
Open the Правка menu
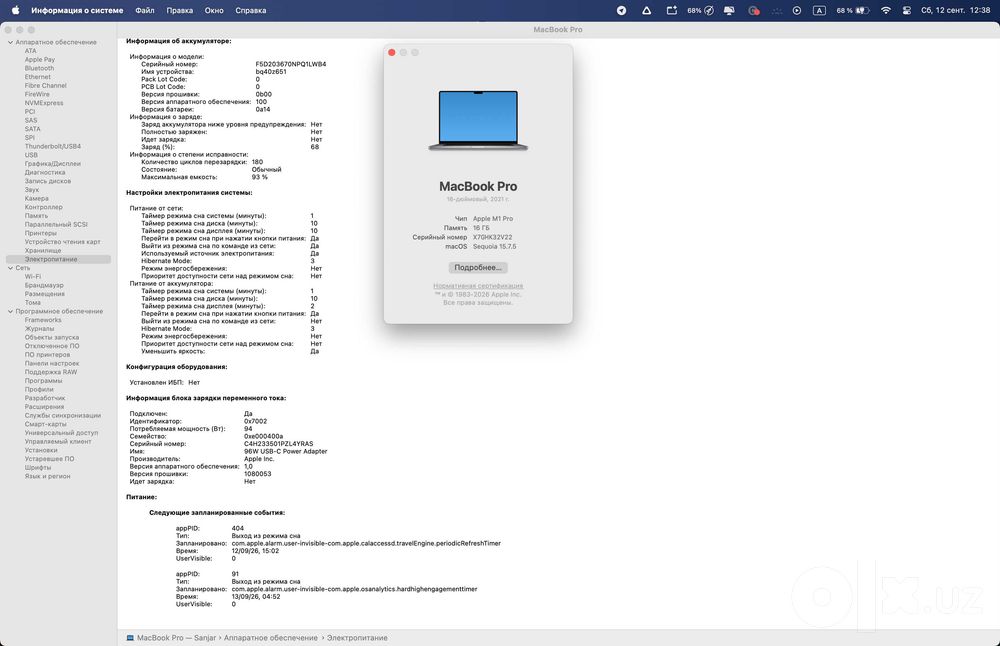pyautogui.click(x=180, y=10)
